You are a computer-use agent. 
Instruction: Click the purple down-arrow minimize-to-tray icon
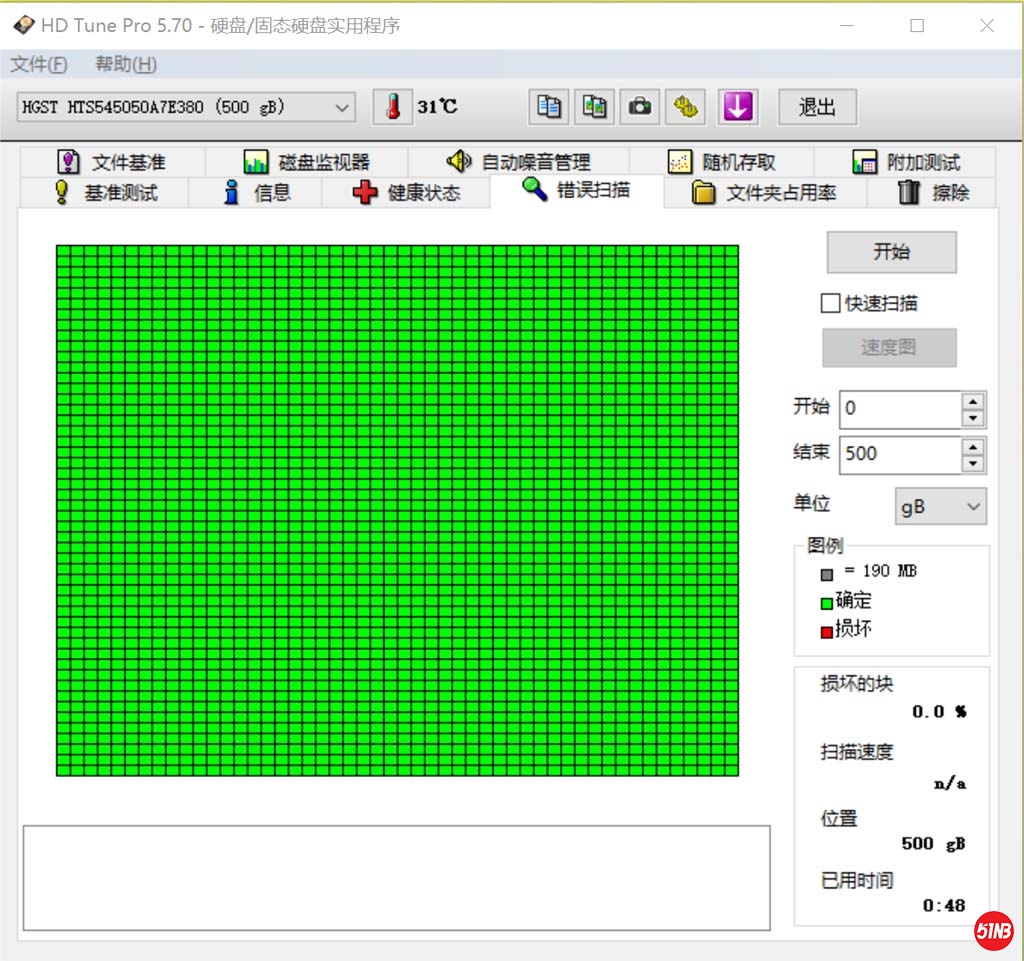[x=737, y=107]
